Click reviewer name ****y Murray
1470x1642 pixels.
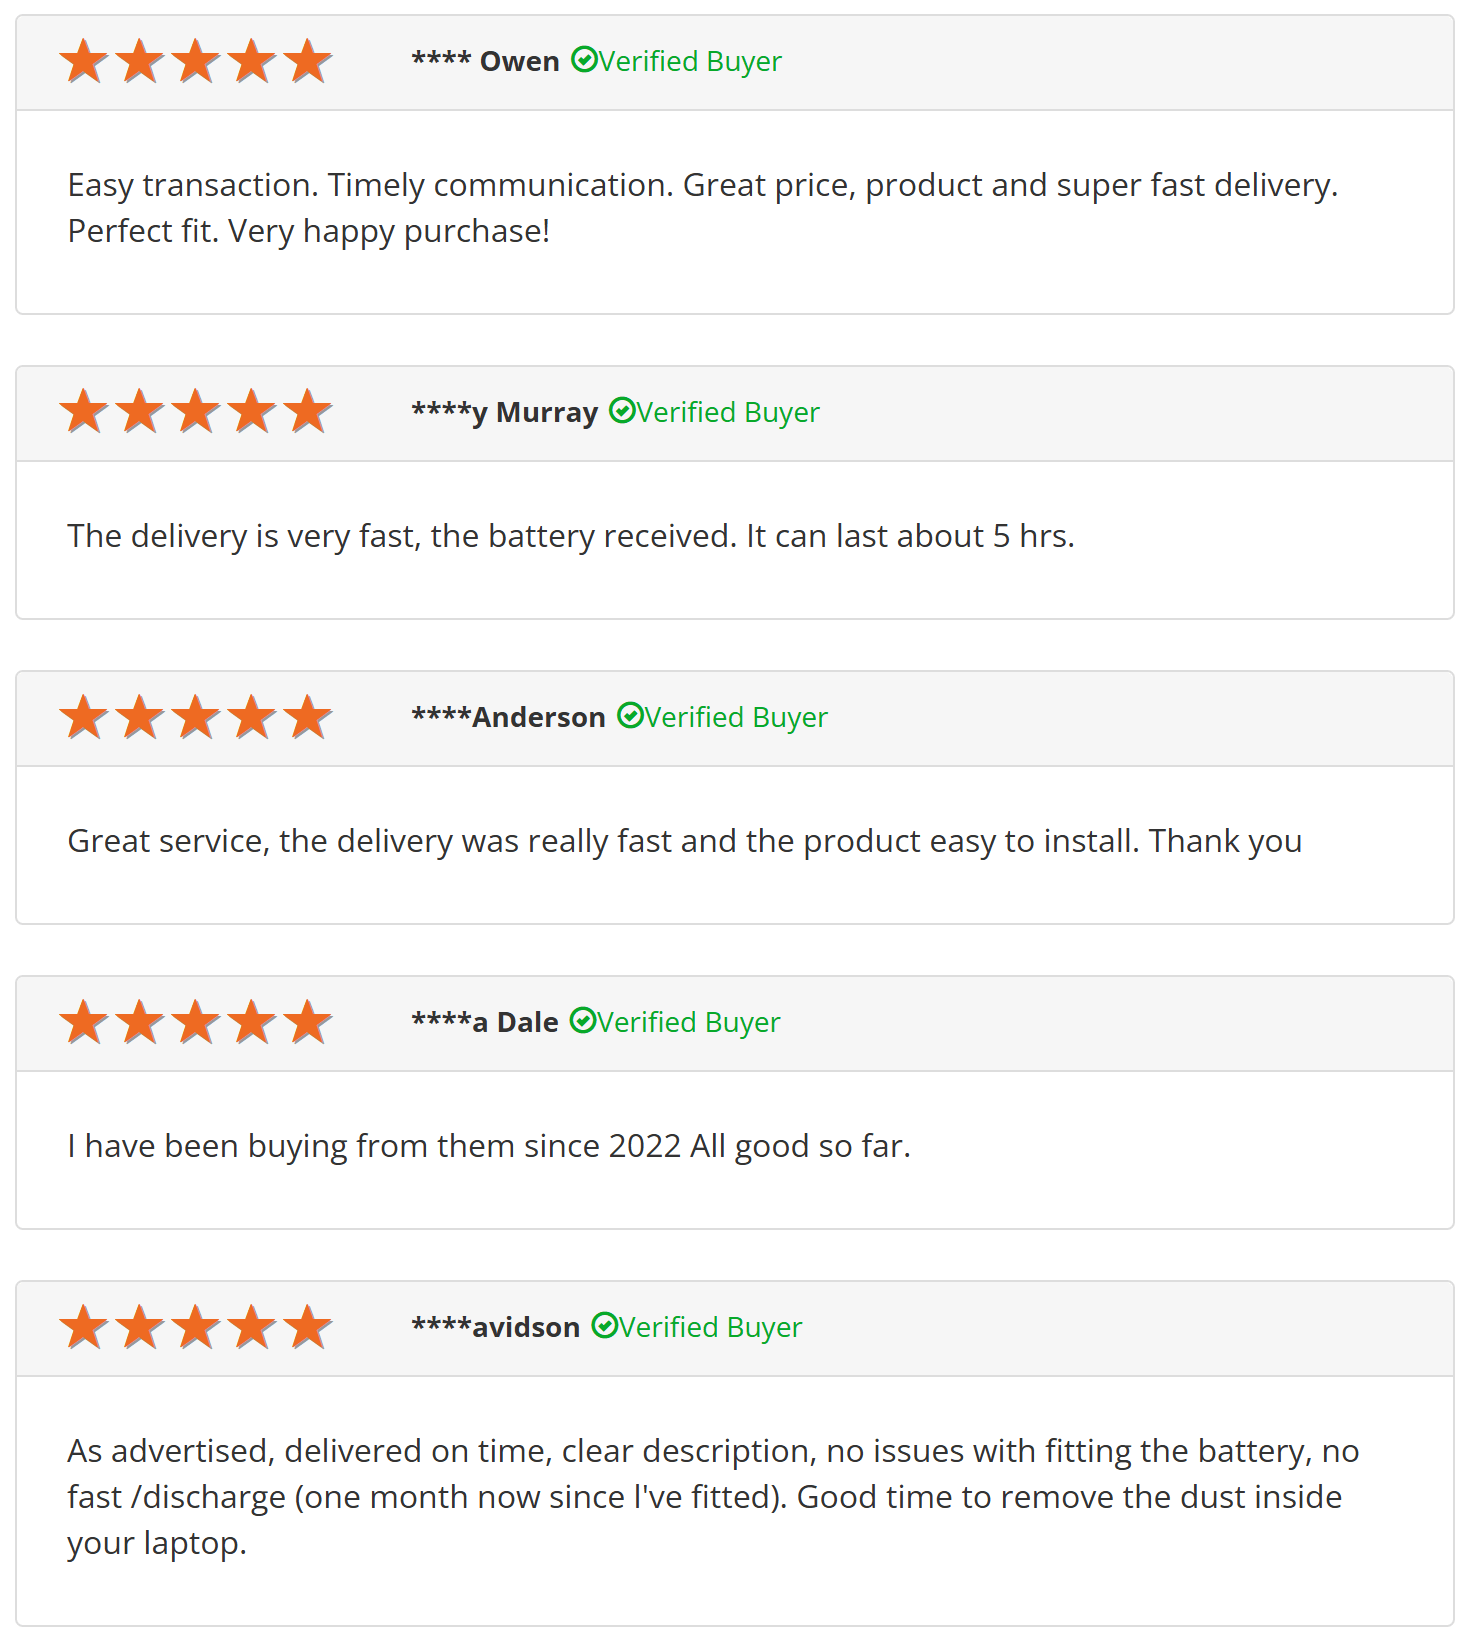point(505,412)
